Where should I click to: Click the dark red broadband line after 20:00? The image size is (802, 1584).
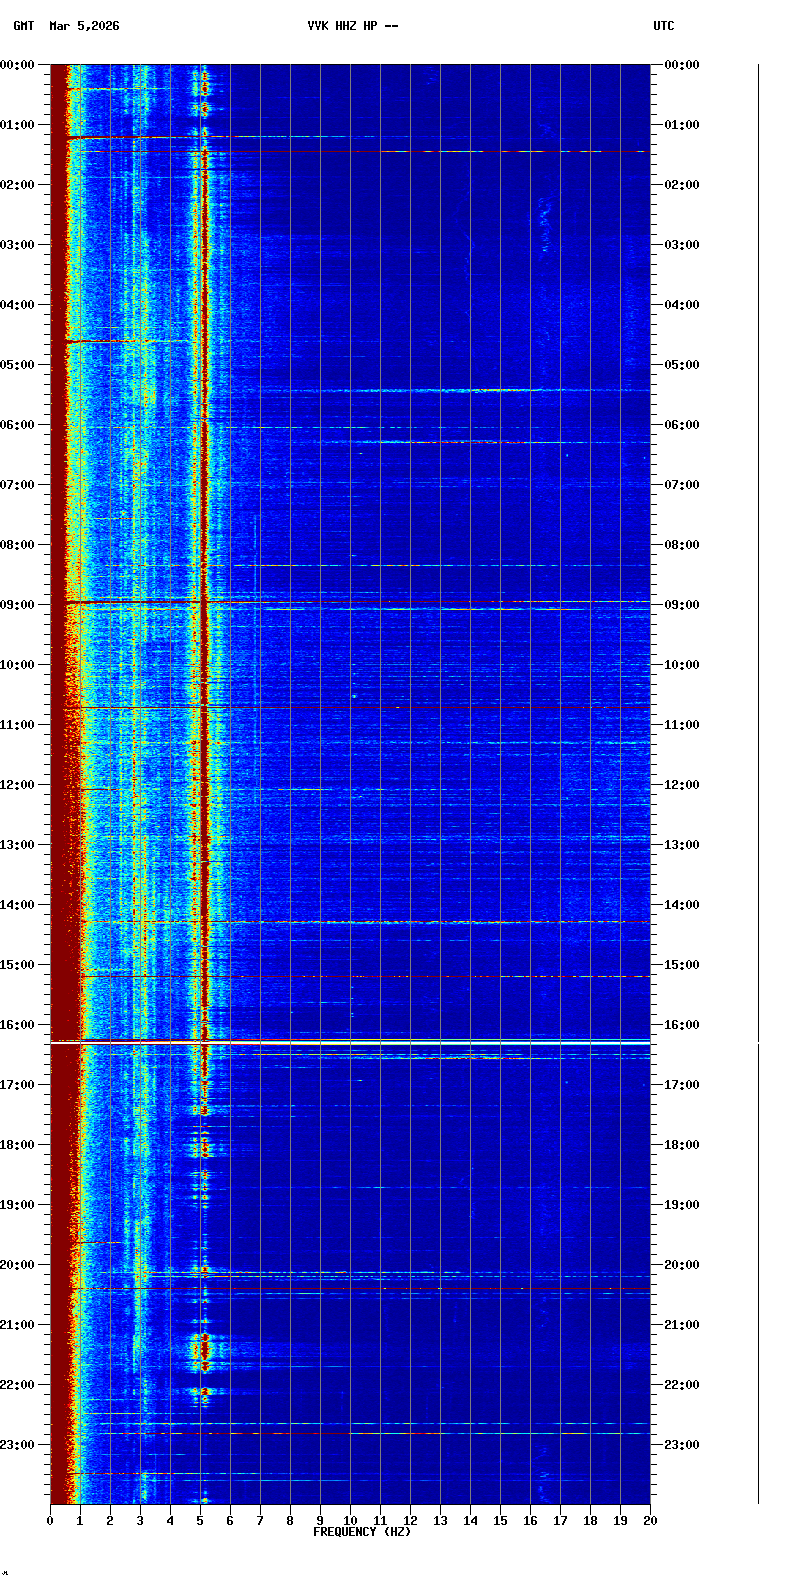tap(400, 1289)
